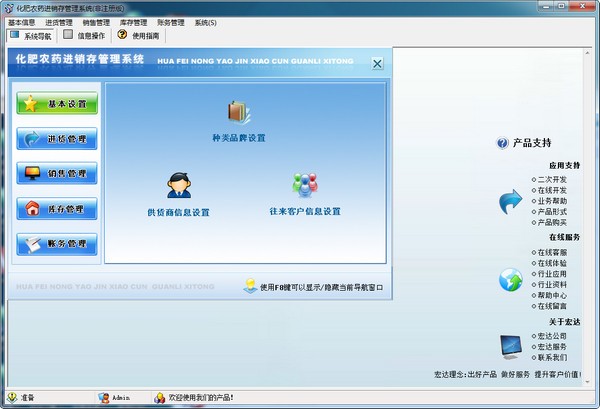Click the Admin text in status bar
Viewport: 600px width, 409px height.
pos(121,398)
